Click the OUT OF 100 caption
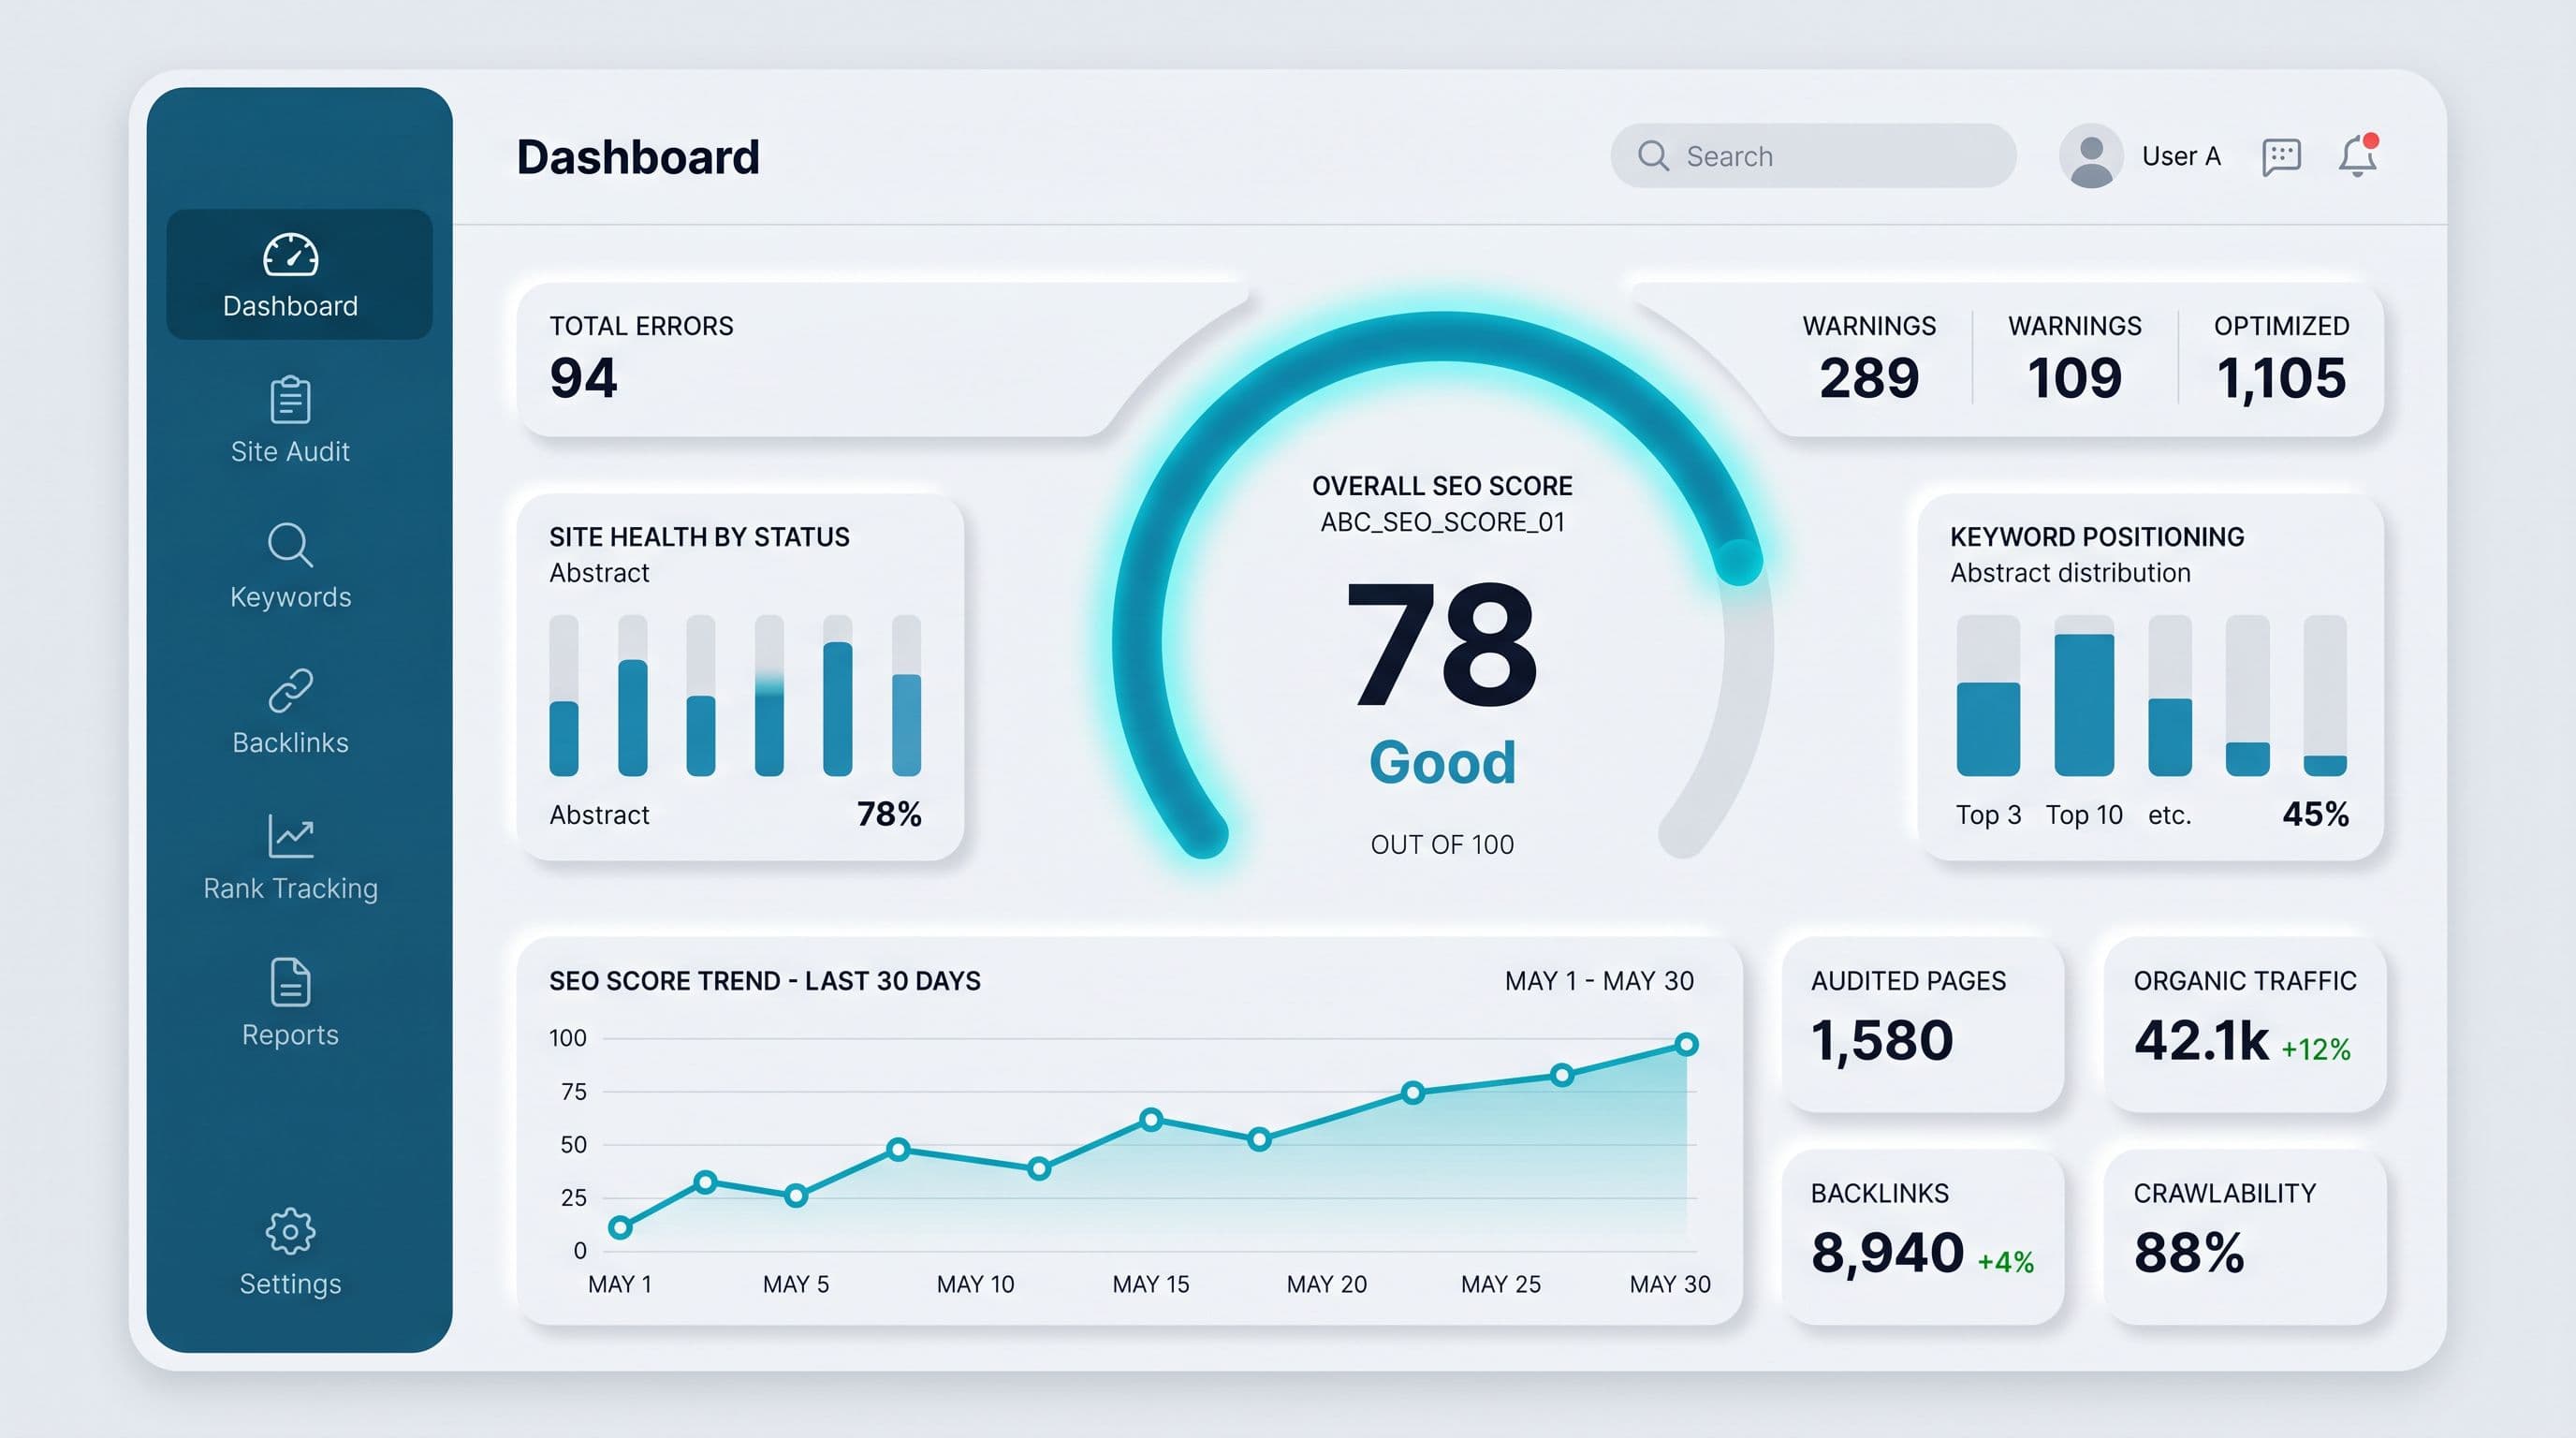 pos(1442,845)
